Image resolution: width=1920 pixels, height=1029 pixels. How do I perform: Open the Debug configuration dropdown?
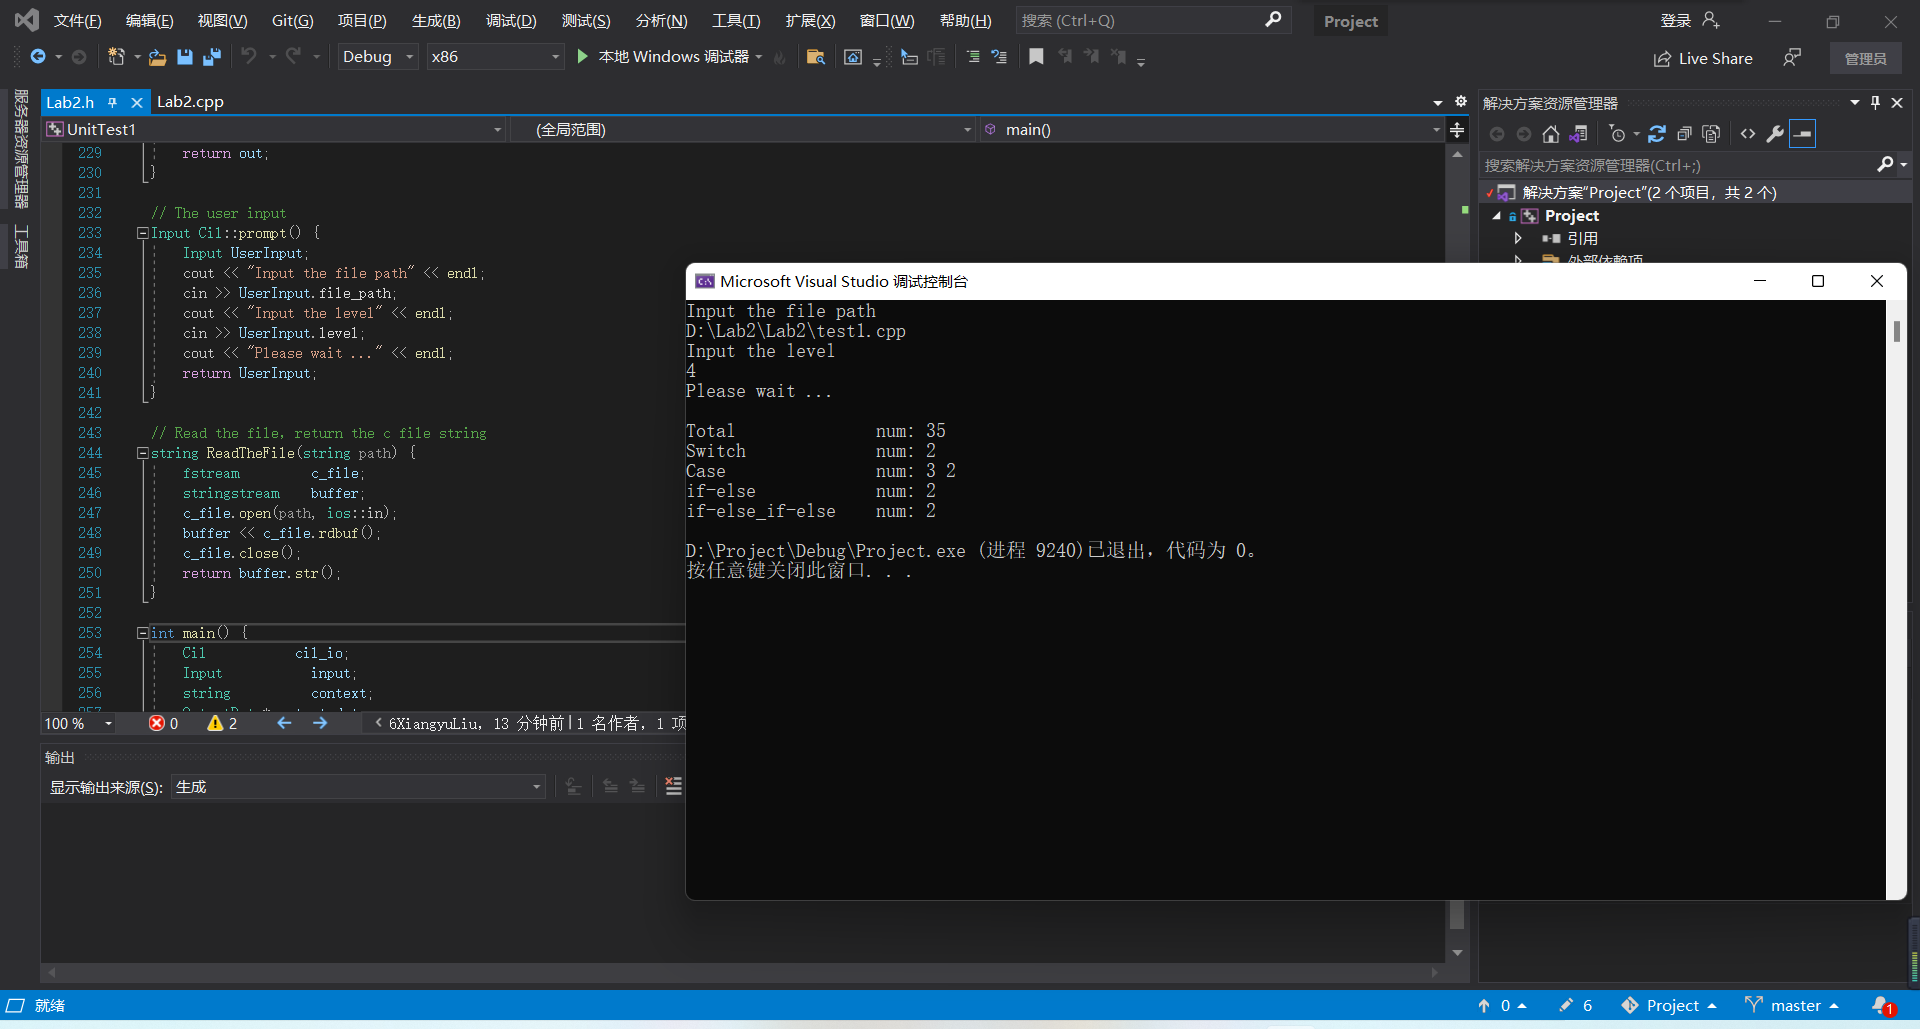pyautogui.click(x=409, y=57)
